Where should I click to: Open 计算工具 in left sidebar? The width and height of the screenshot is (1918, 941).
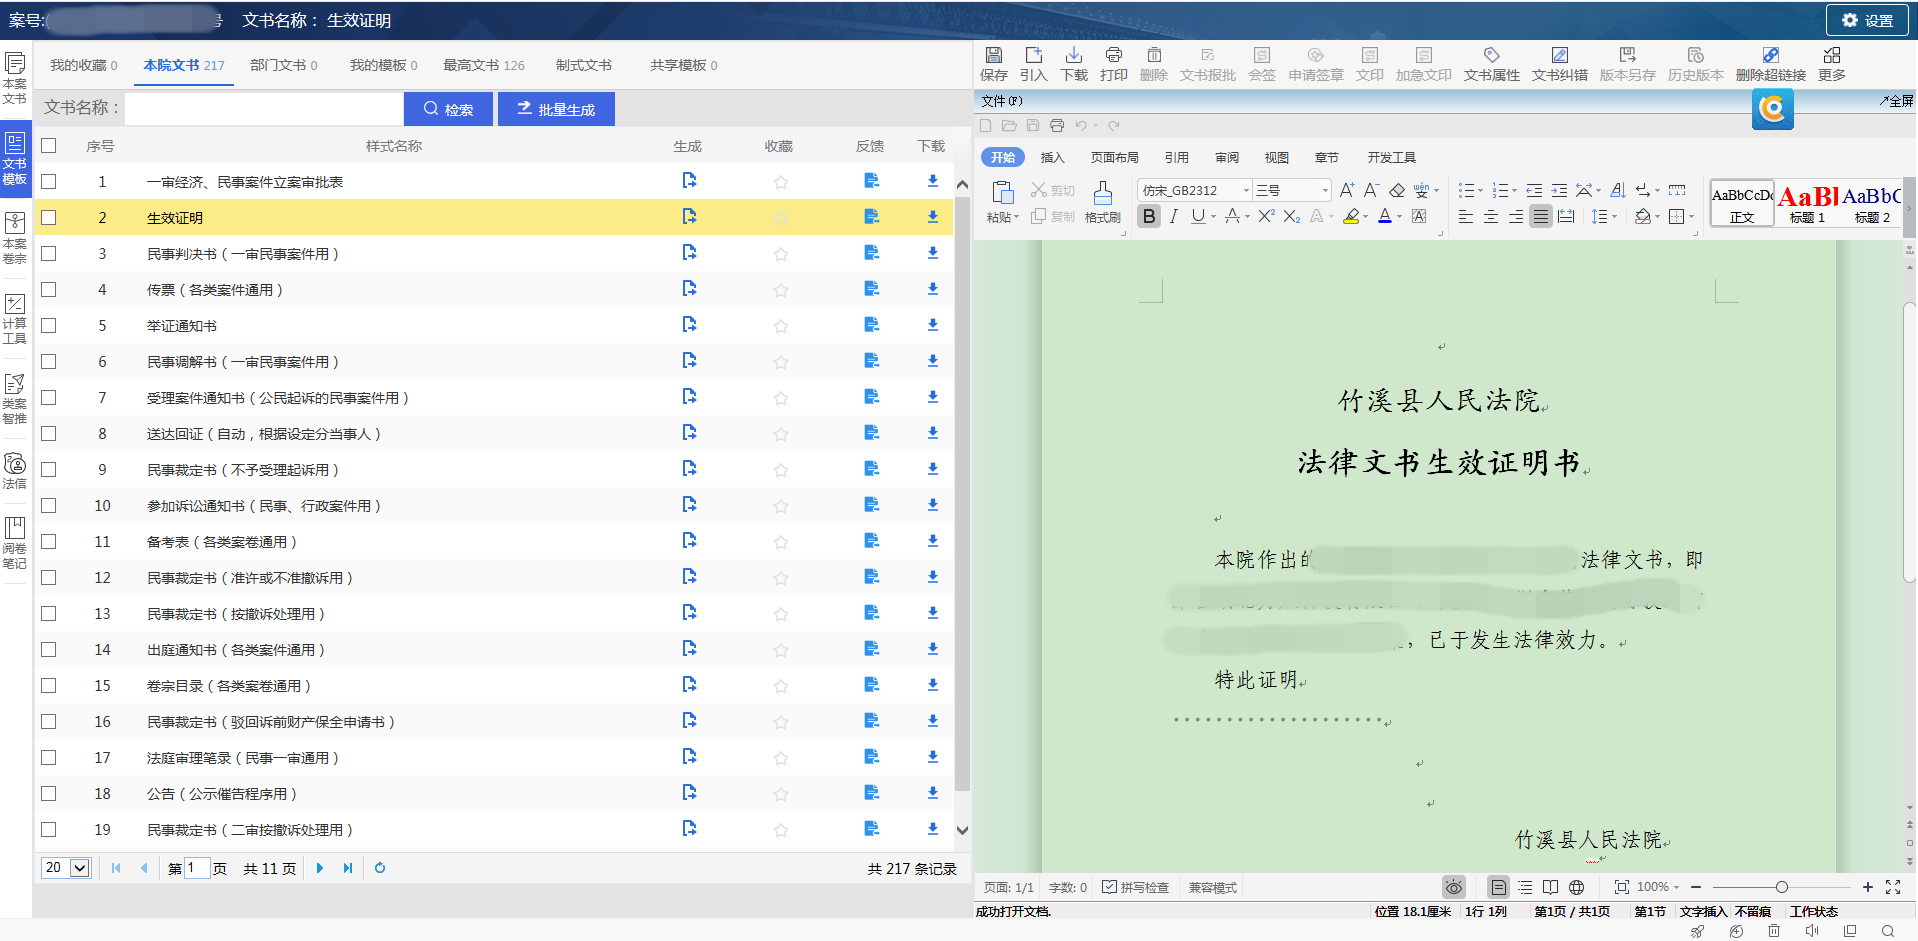tap(15, 319)
